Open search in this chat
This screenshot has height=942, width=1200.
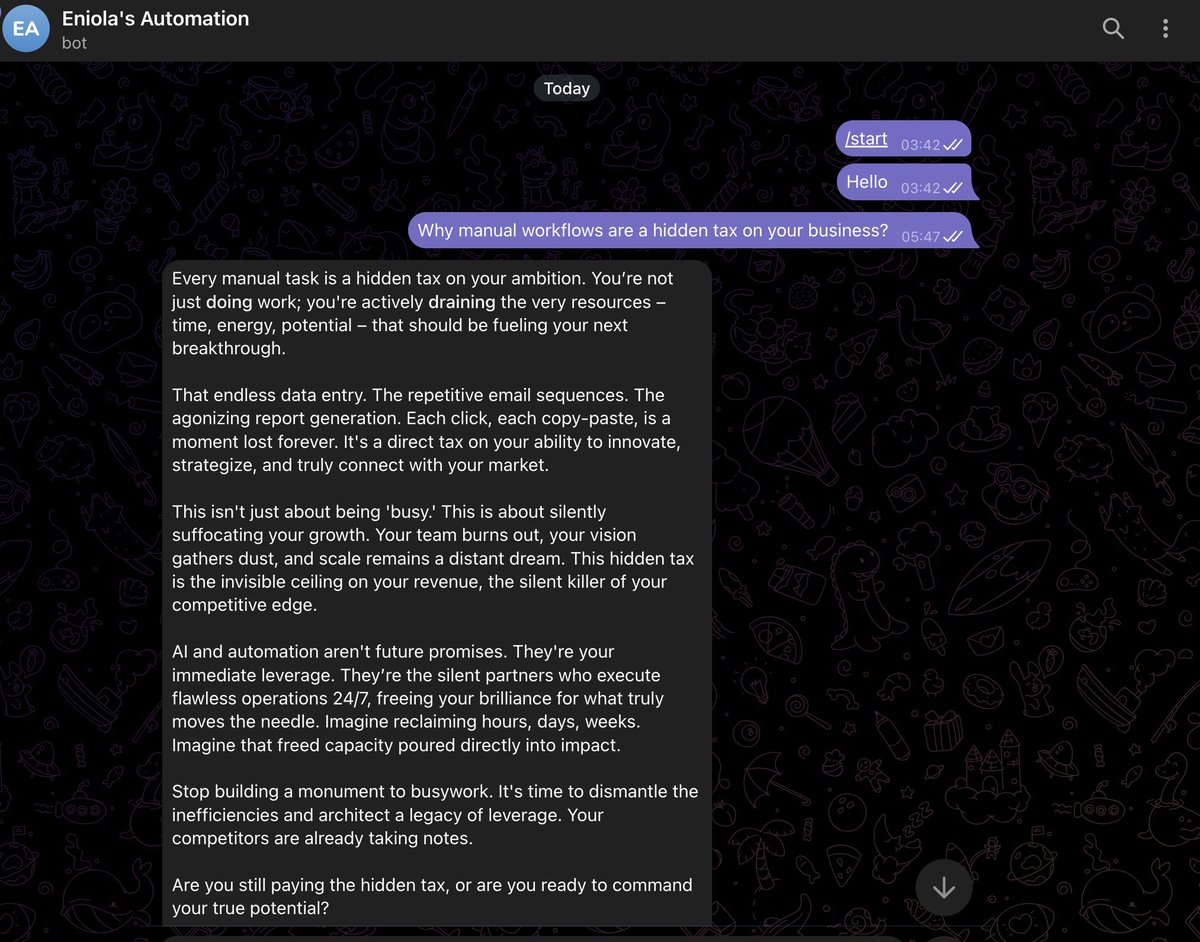pyautogui.click(x=1113, y=28)
